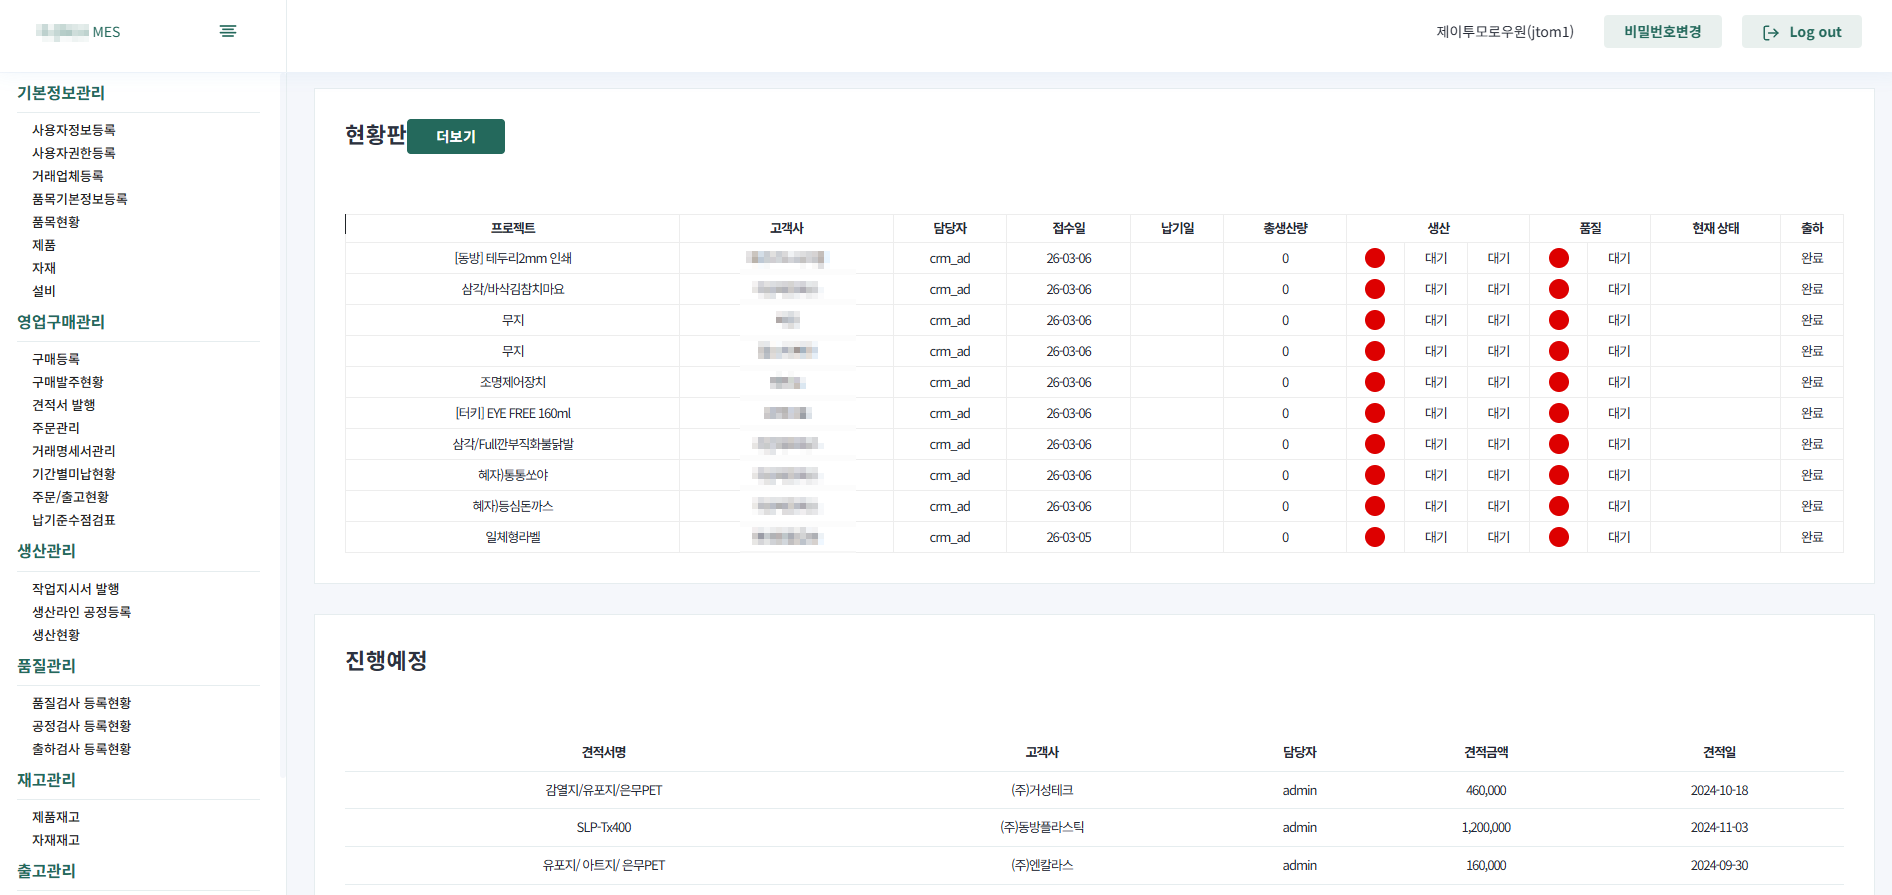Click the 비밀번호변경 button

[1662, 32]
